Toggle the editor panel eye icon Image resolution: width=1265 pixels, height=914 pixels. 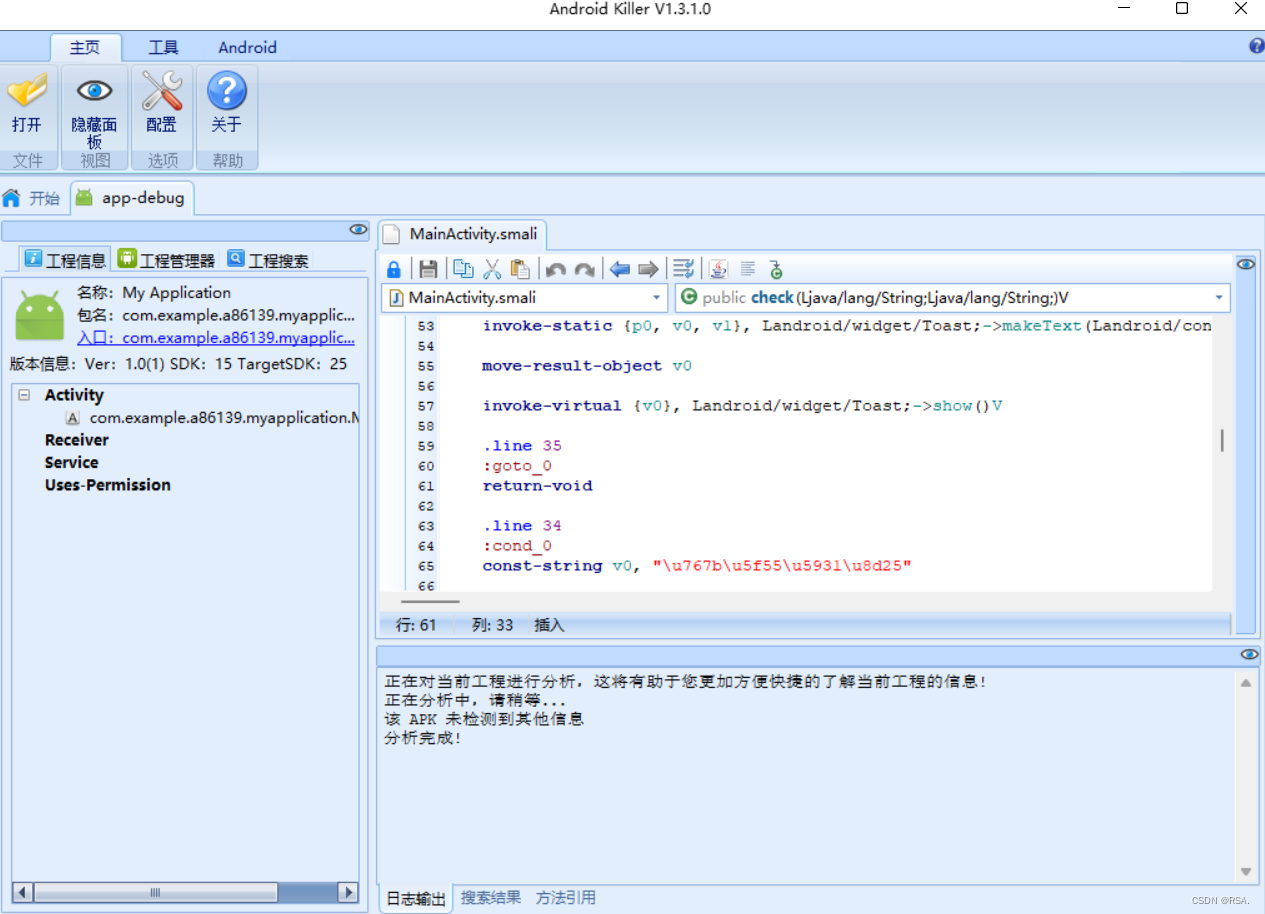(x=1246, y=264)
